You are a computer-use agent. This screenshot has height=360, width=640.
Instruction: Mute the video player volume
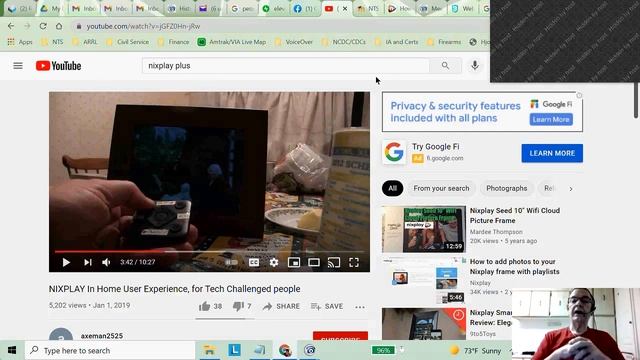(106, 262)
